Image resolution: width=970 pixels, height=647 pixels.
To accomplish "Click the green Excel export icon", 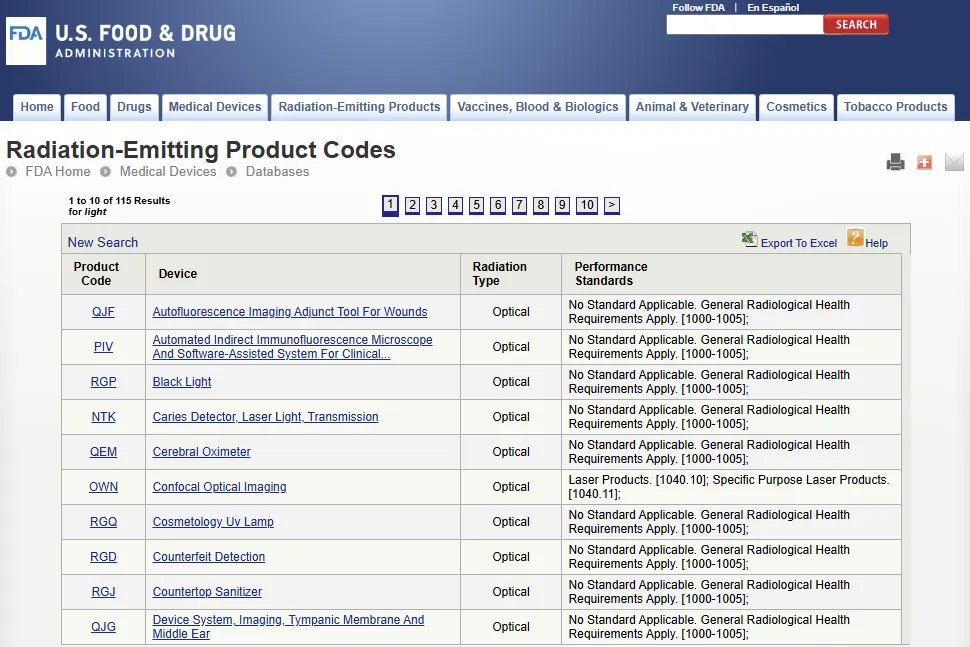I will coord(749,239).
